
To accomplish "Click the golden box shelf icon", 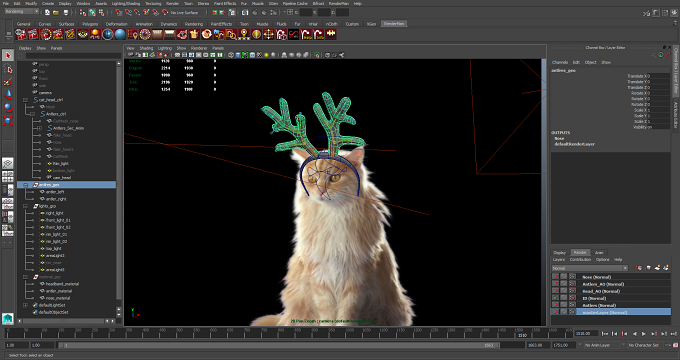I will pos(194,34).
